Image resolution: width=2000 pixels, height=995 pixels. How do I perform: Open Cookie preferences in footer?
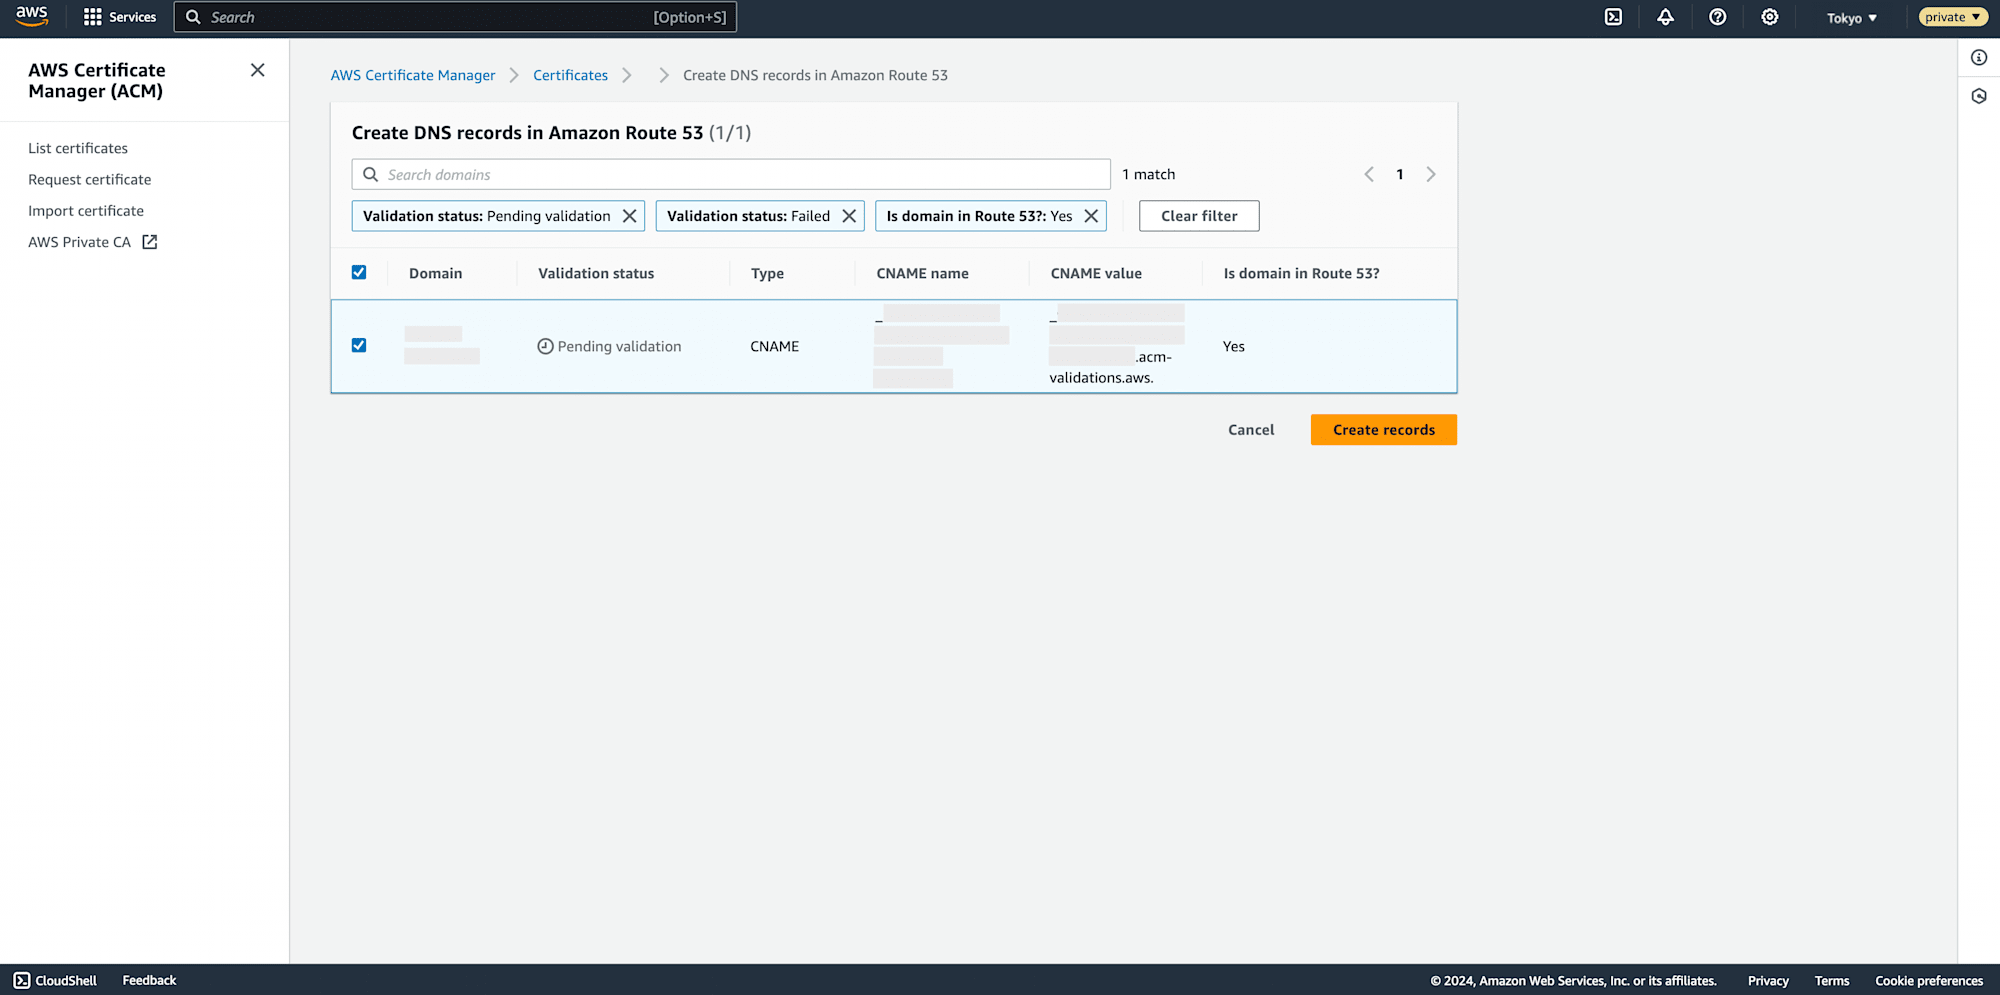(1929, 981)
